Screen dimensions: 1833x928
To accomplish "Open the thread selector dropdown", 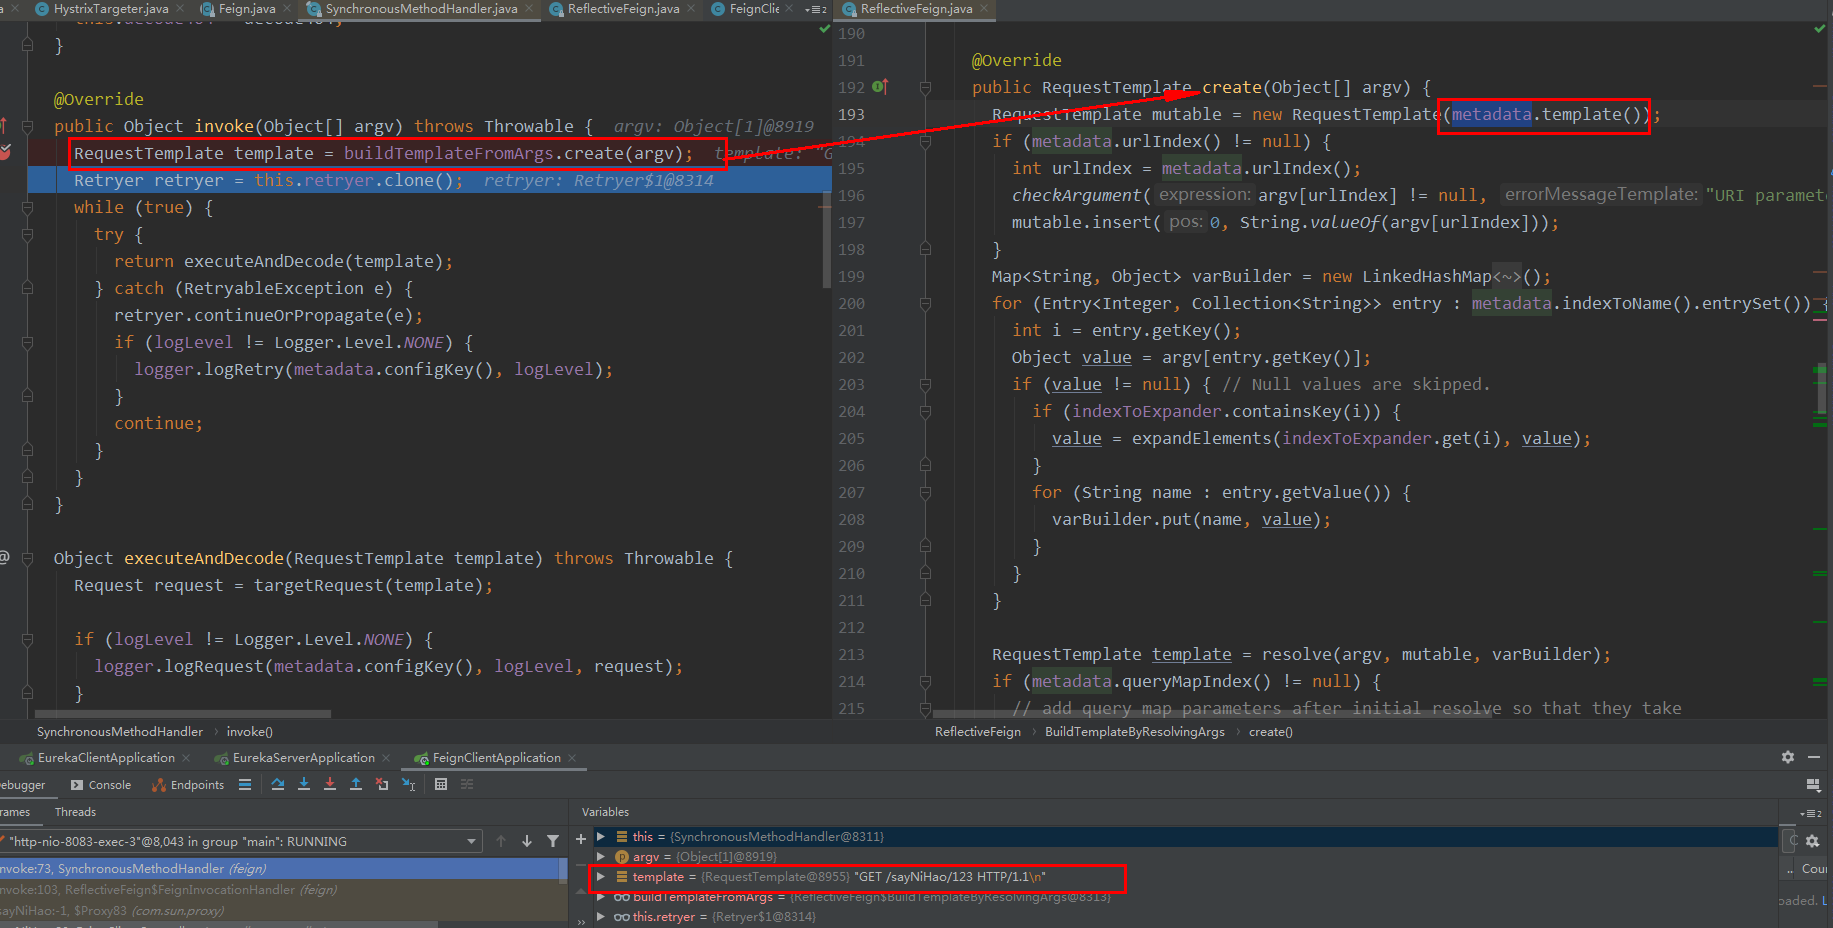I will [471, 842].
